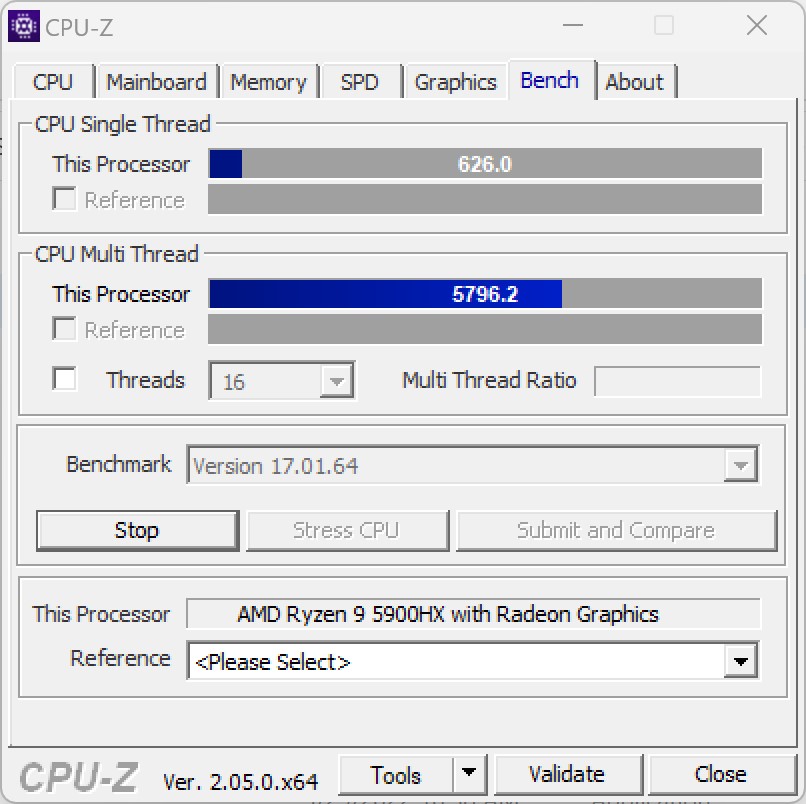
Task: Open the Mainboard tab
Action: 157,82
